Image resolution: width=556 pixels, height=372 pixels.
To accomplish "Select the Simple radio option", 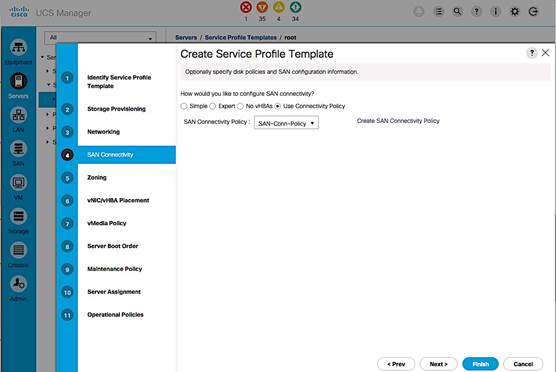I will [184, 106].
